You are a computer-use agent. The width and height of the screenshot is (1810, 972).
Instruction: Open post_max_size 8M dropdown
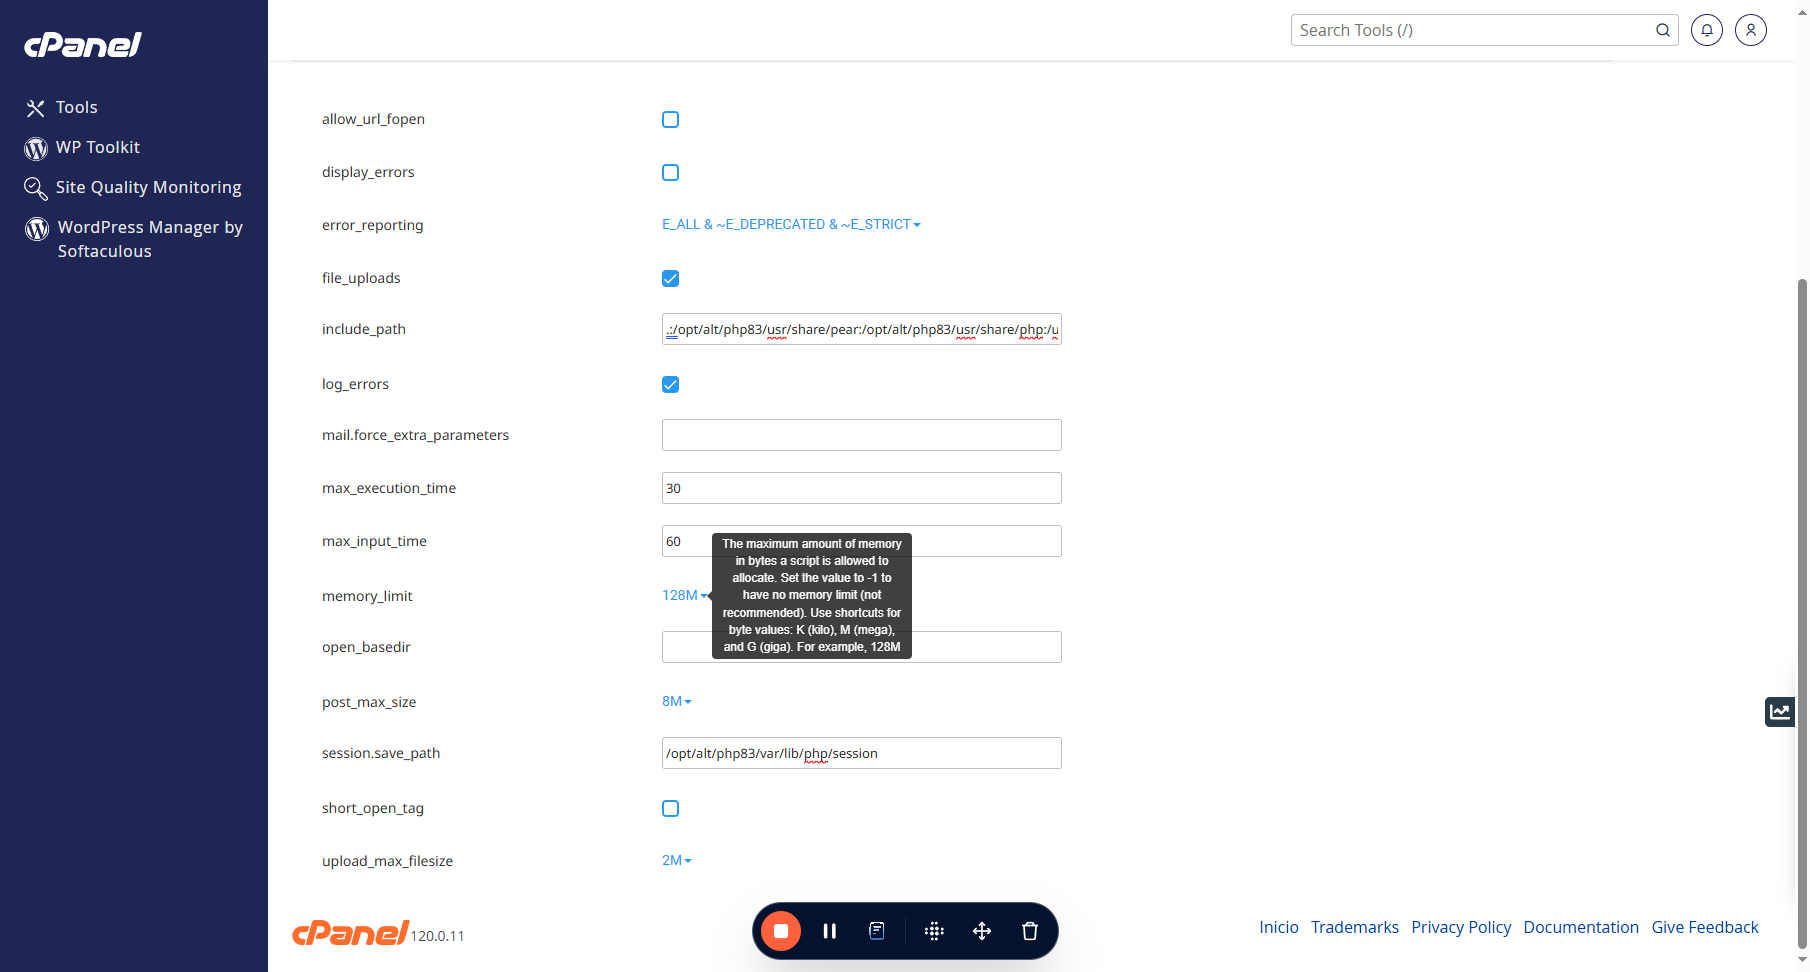pyautogui.click(x=677, y=702)
